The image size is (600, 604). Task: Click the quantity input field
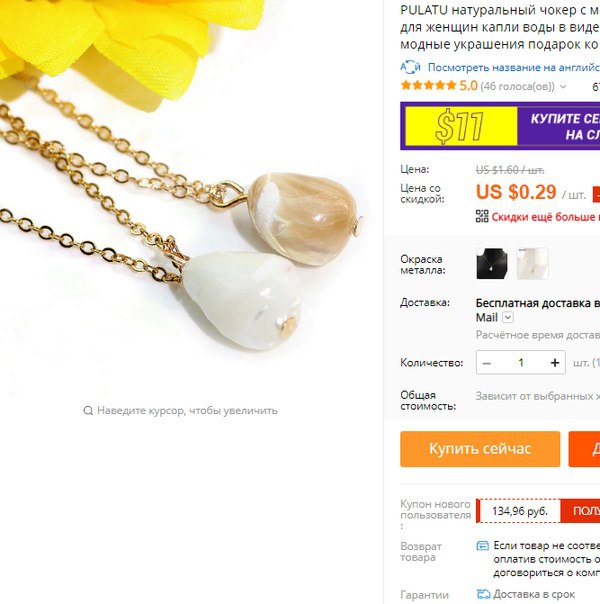pyautogui.click(x=521, y=363)
